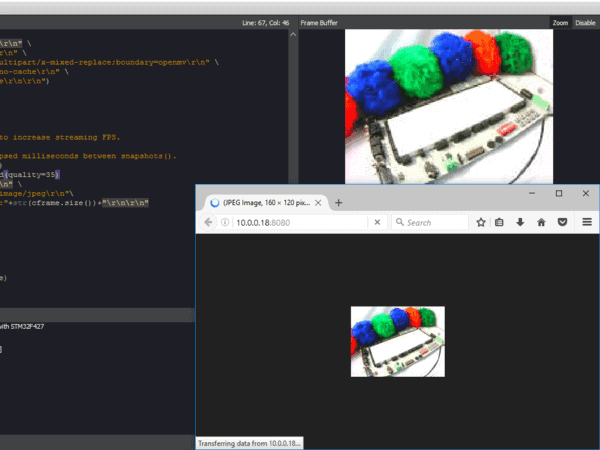Open the Firefox hamburger menu

click(587, 222)
